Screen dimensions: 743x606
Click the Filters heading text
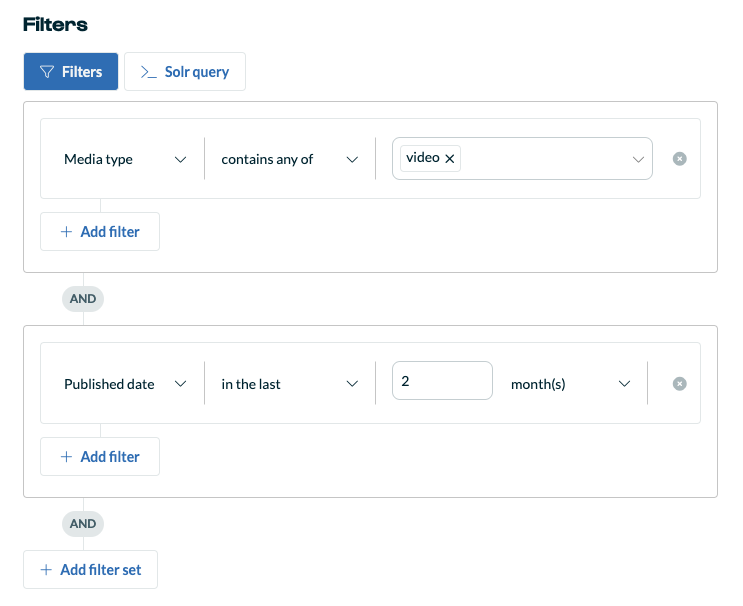(55, 24)
